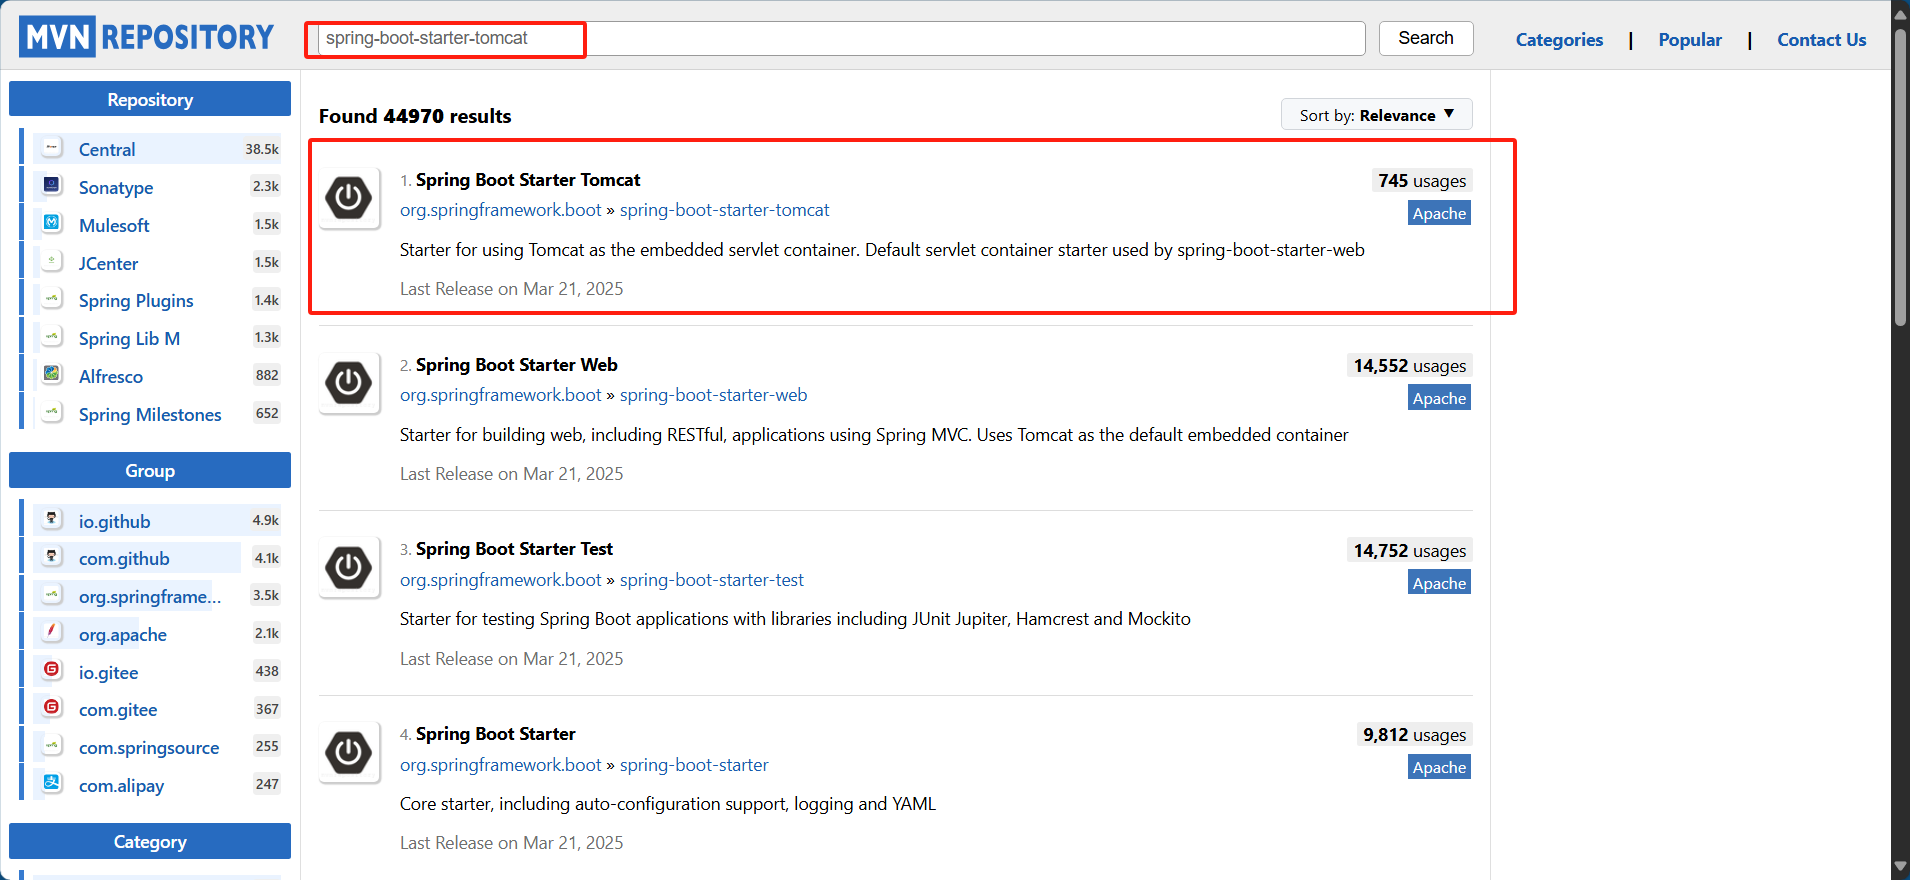Filter by Alfresco repository link
The image size is (1910, 880).
click(x=111, y=376)
